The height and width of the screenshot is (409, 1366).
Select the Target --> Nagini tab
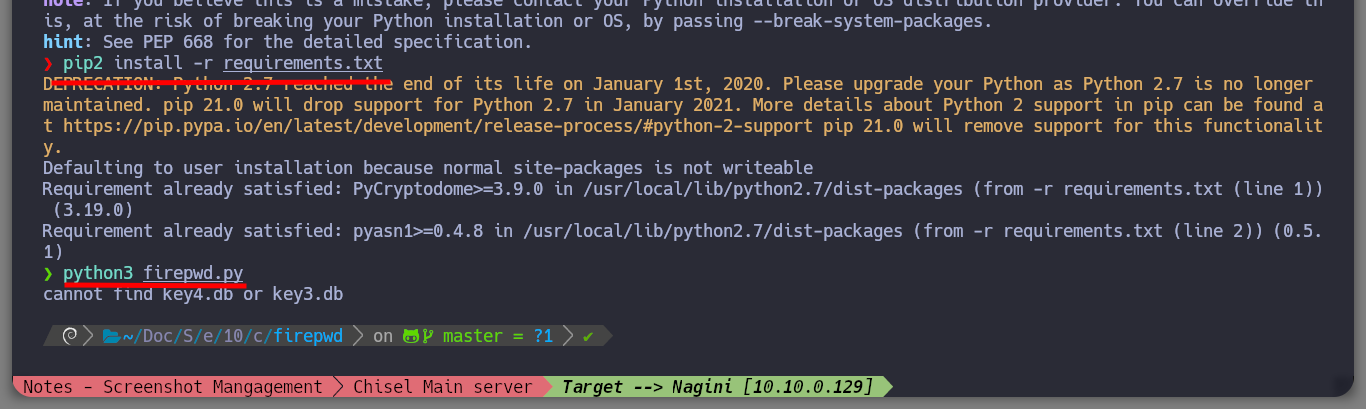(x=717, y=386)
